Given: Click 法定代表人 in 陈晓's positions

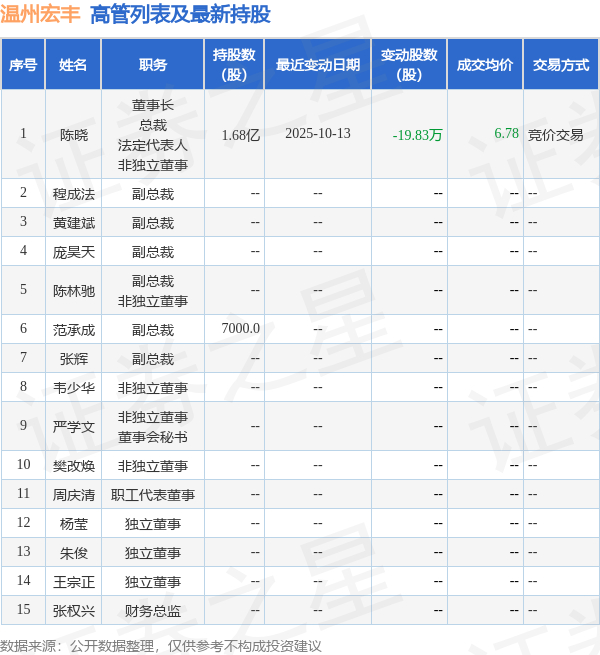Looking at the screenshot, I should click(153, 145).
